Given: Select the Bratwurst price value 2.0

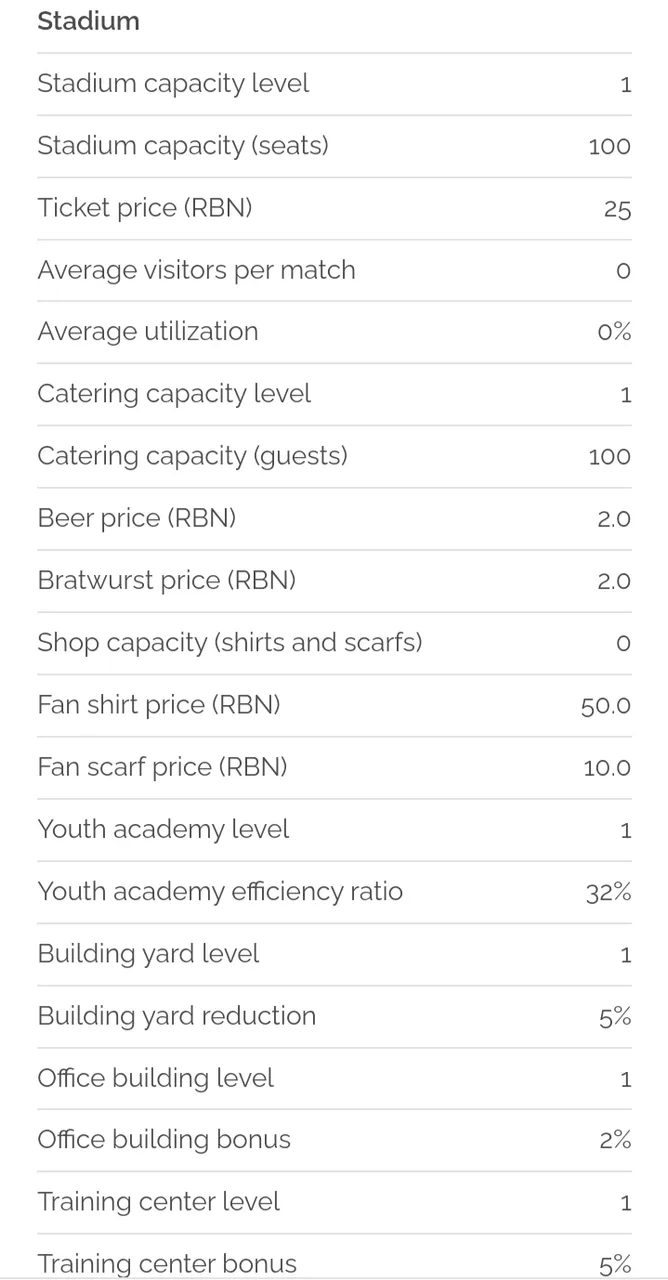Looking at the screenshot, I should (x=614, y=581).
